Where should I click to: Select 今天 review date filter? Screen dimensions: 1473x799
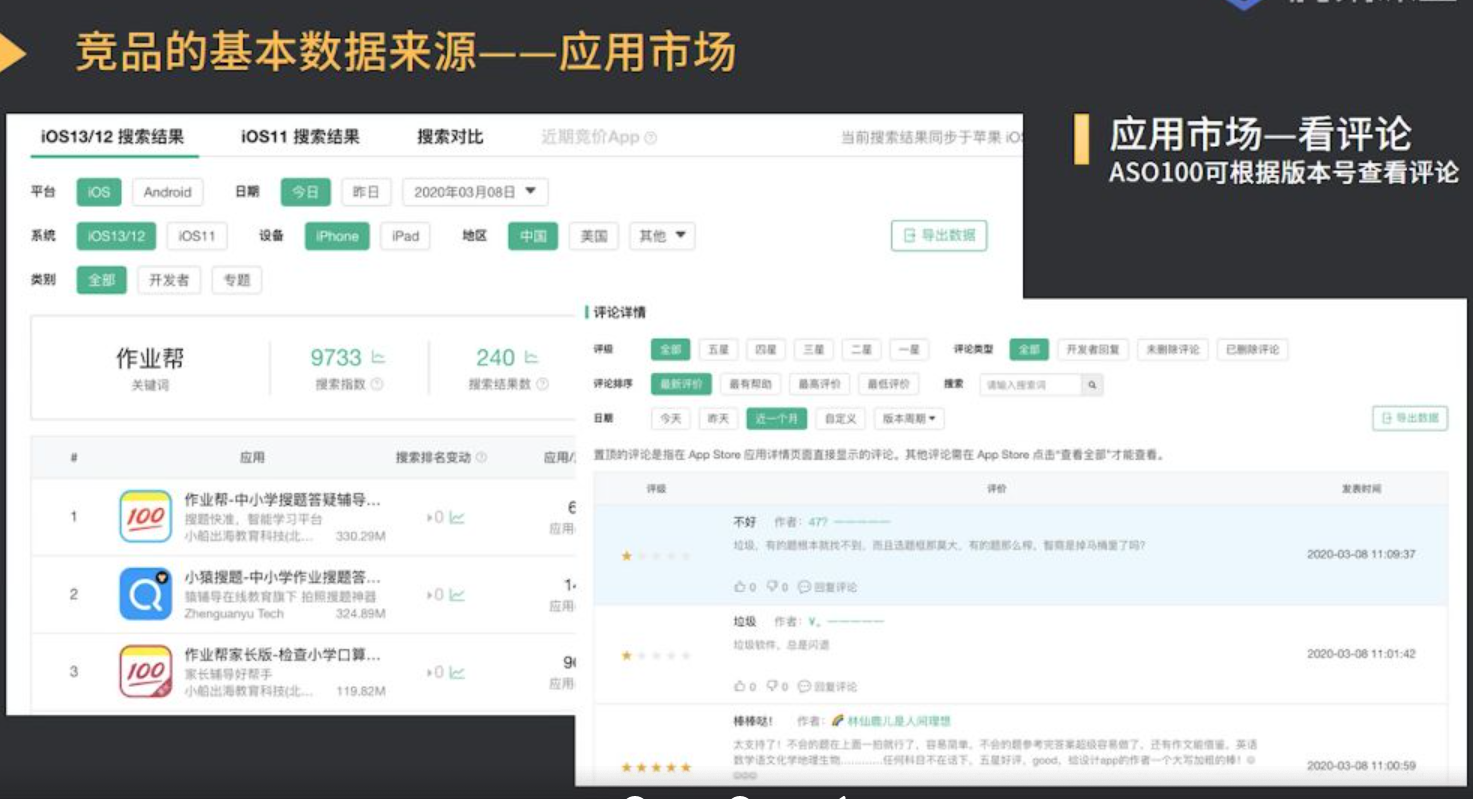click(670, 418)
